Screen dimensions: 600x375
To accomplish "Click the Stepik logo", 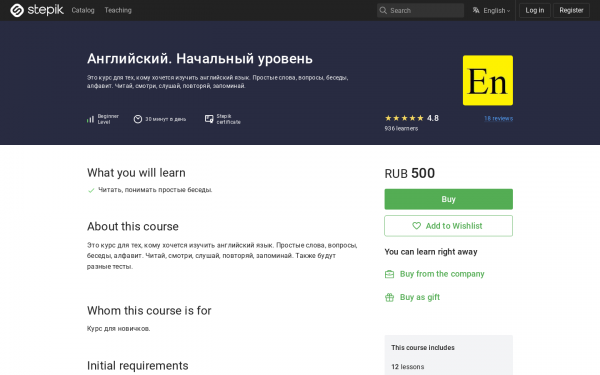I will (x=37, y=10).
